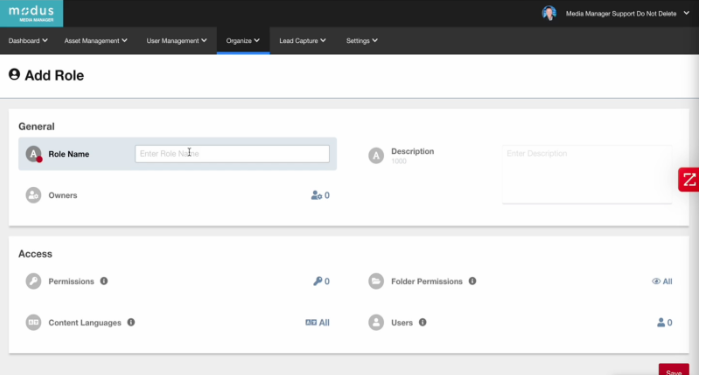This screenshot has height=377, width=703.
Task: Click the Modus Media Manager logo
Action: point(31,13)
